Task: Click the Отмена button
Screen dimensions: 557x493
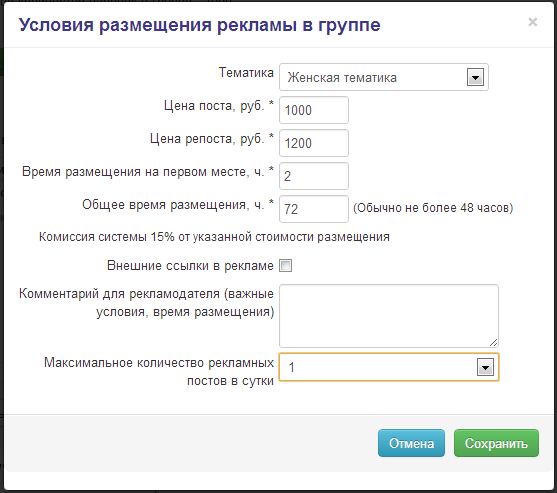Action: click(411, 443)
